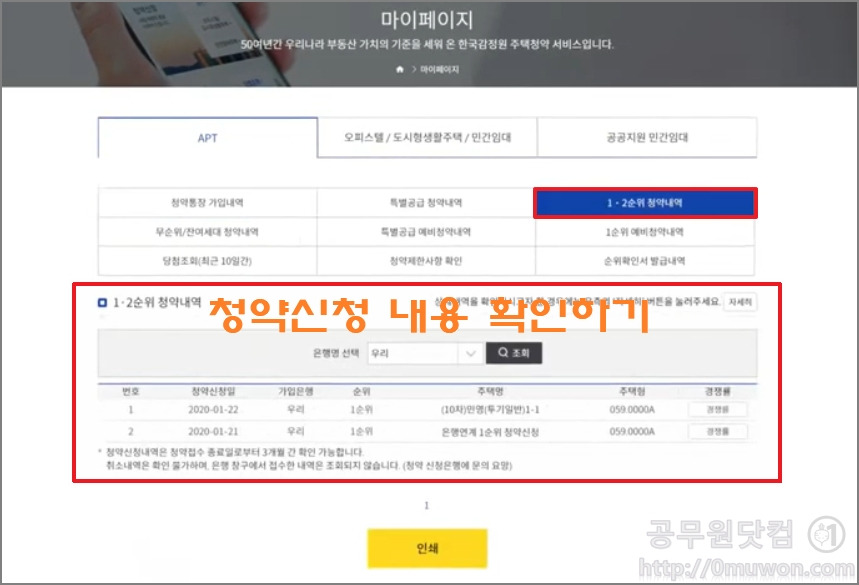Go to 특별공급 예비청약내역
This screenshot has height=585, width=859.
pyautogui.click(x=426, y=232)
